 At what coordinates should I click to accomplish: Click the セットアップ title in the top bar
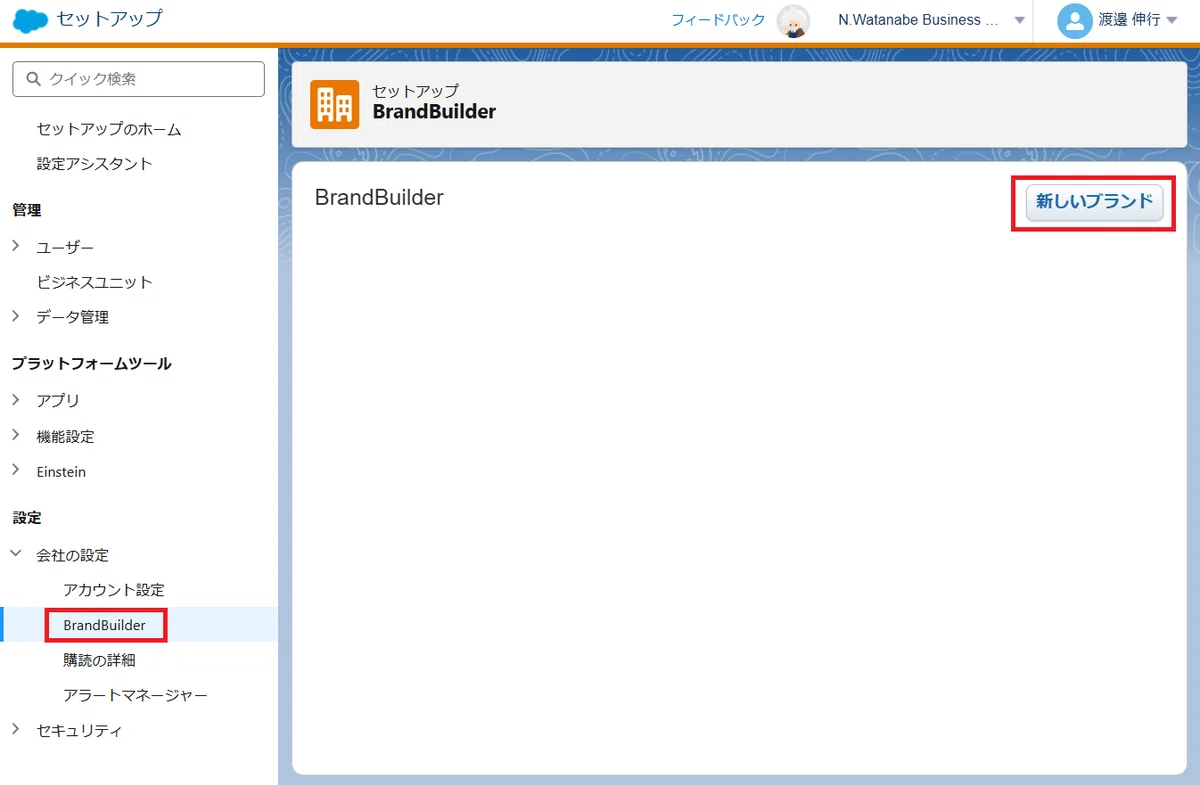(109, 18)
